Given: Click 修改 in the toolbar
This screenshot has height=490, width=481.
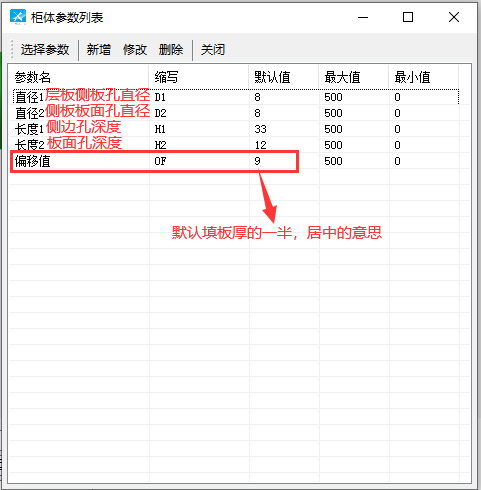Looking at the screenshot, I should [x=135, y=50].
